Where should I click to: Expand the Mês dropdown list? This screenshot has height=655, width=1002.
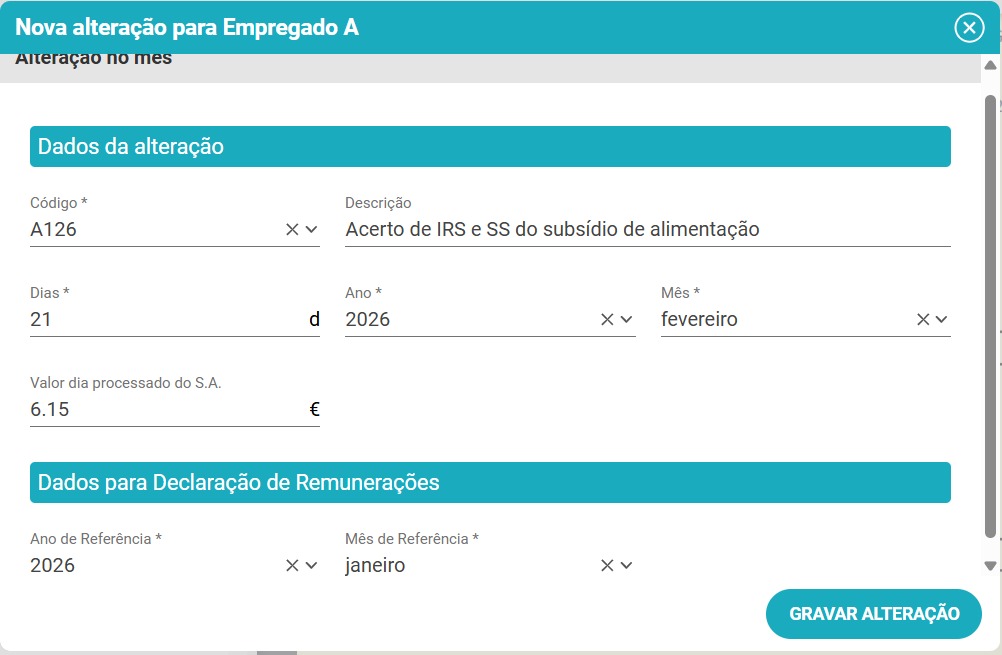[941, 320]
